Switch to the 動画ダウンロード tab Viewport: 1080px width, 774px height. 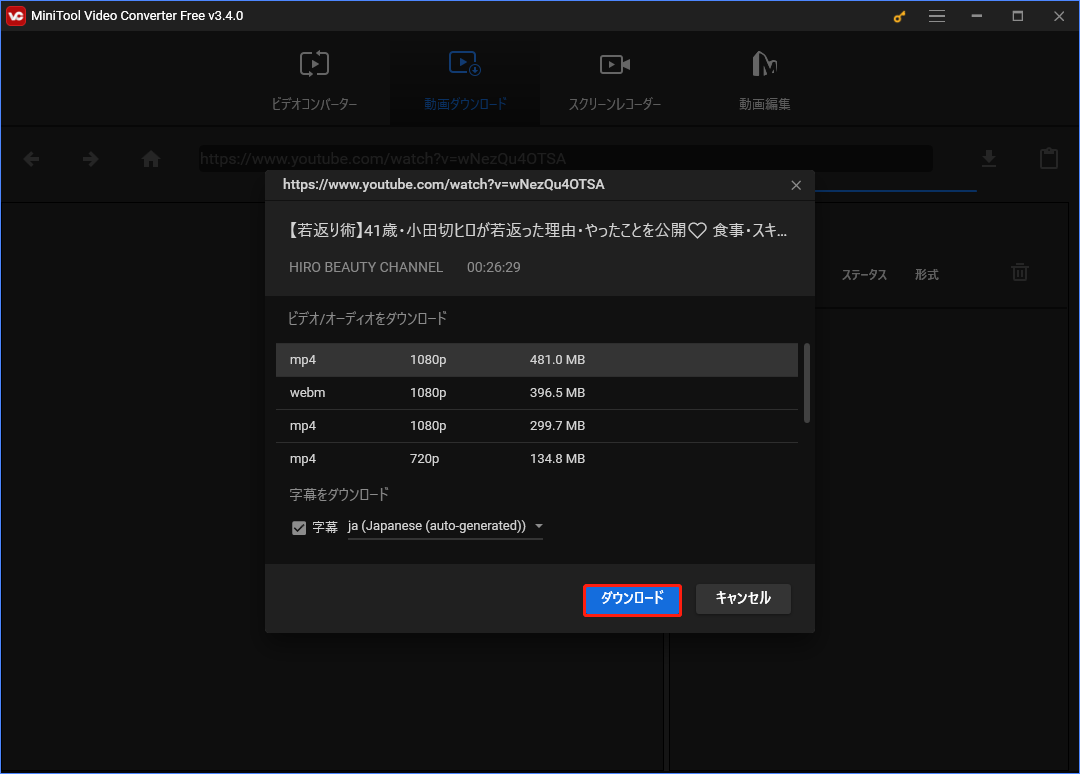coord(465,81)
